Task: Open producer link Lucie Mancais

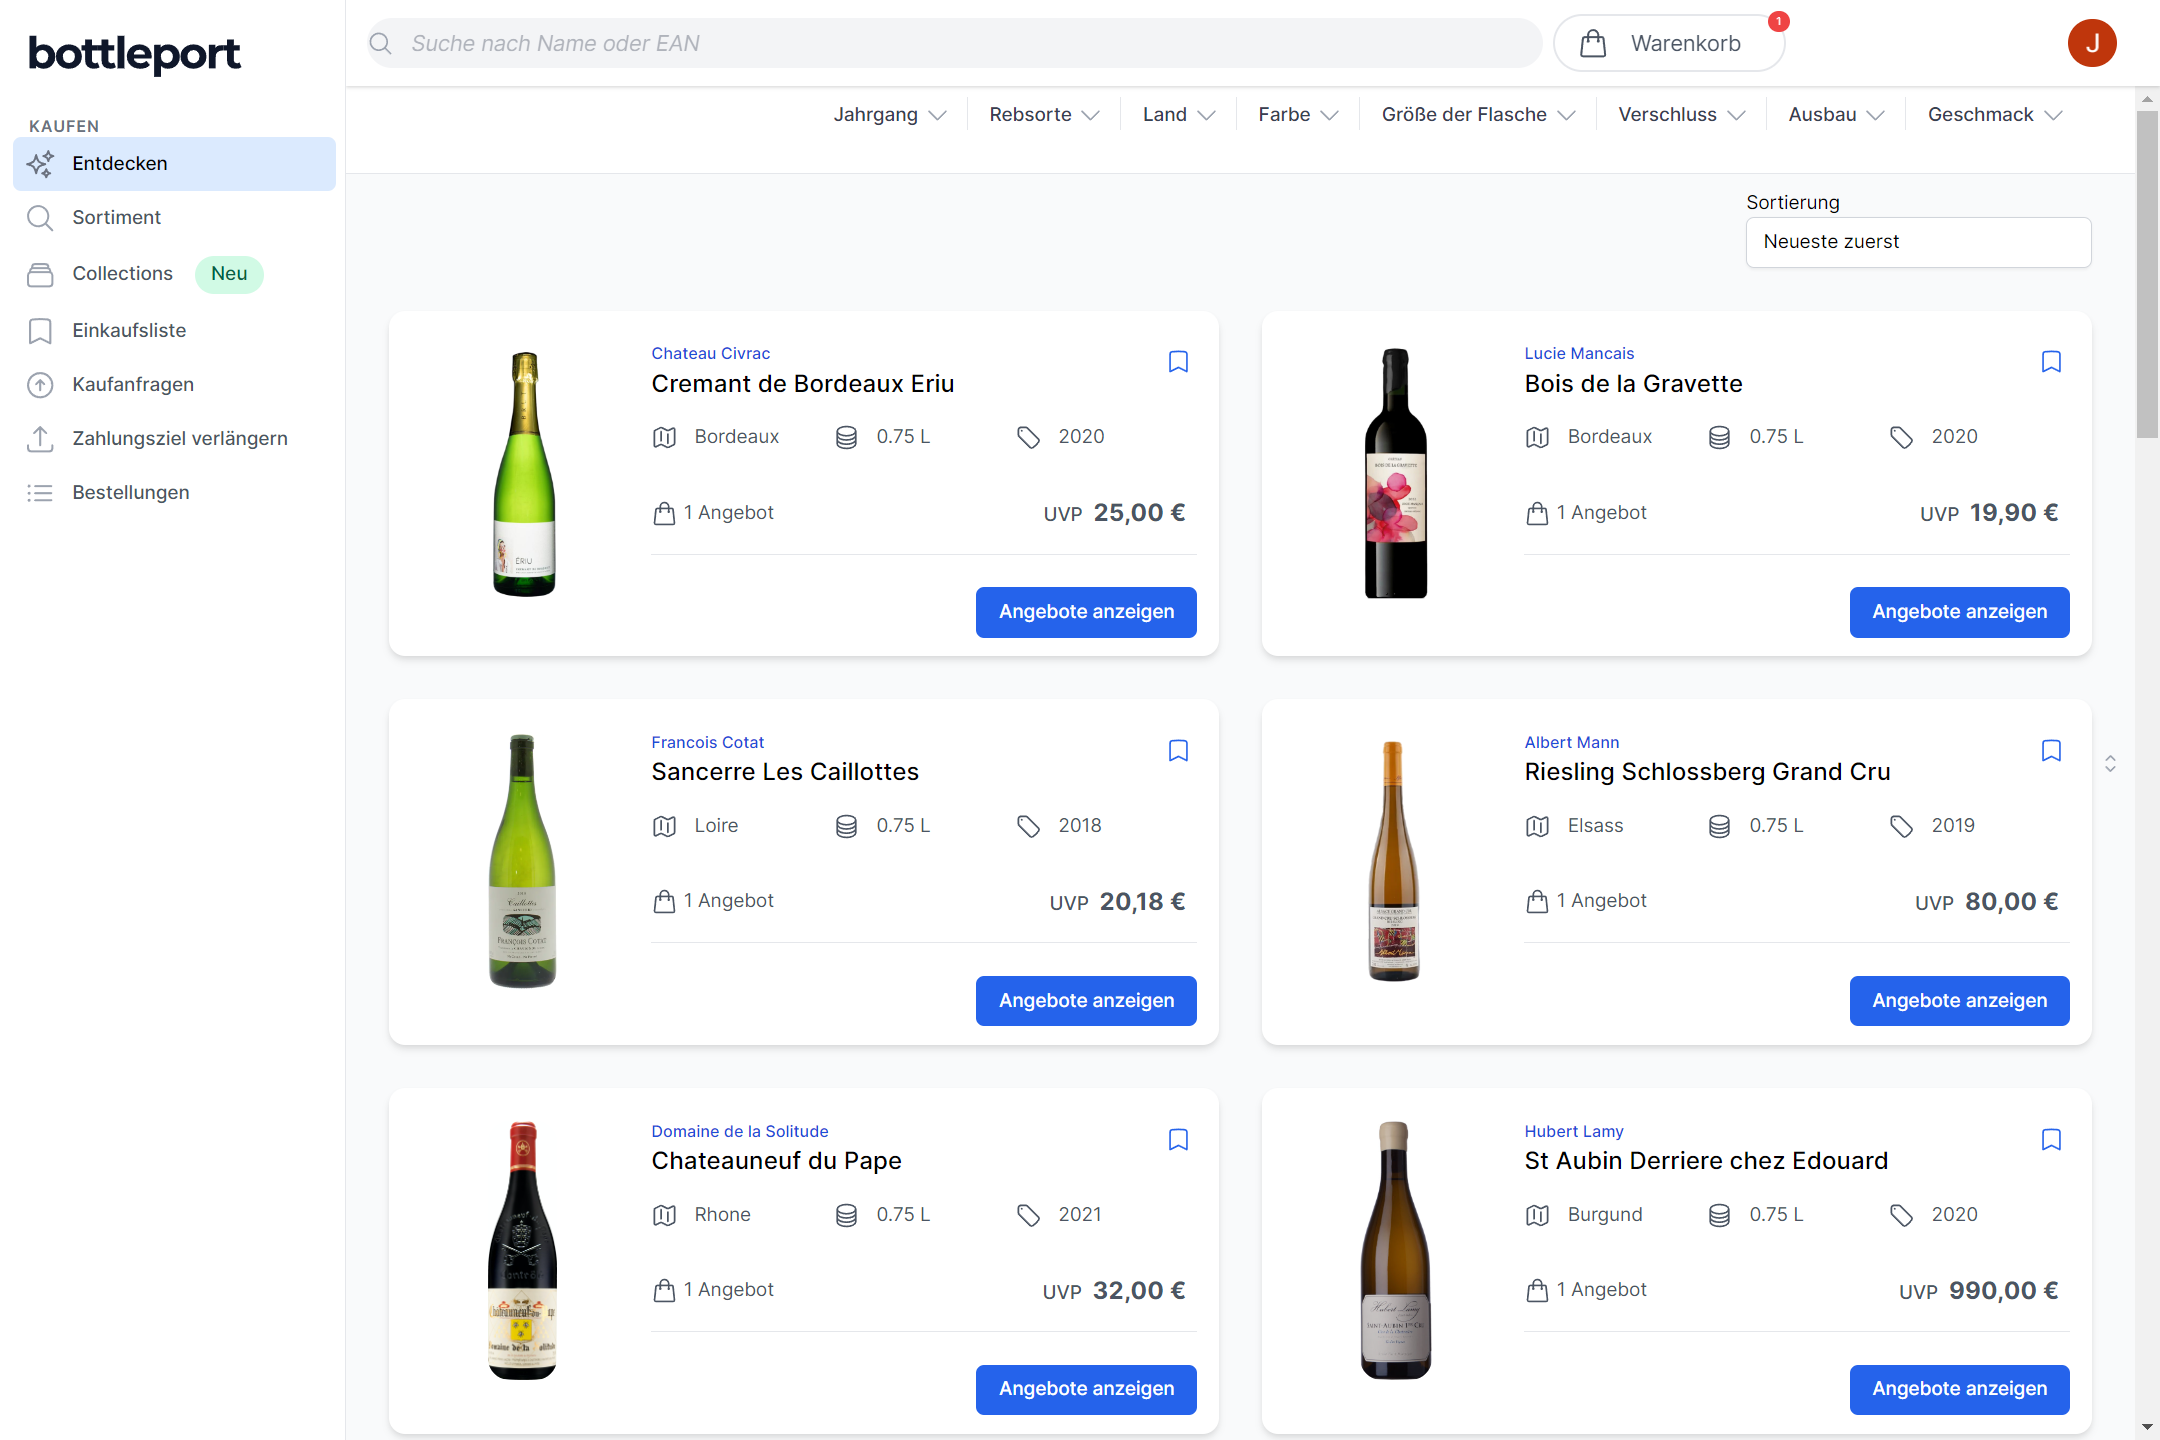Action: [x=1579, y=354]
